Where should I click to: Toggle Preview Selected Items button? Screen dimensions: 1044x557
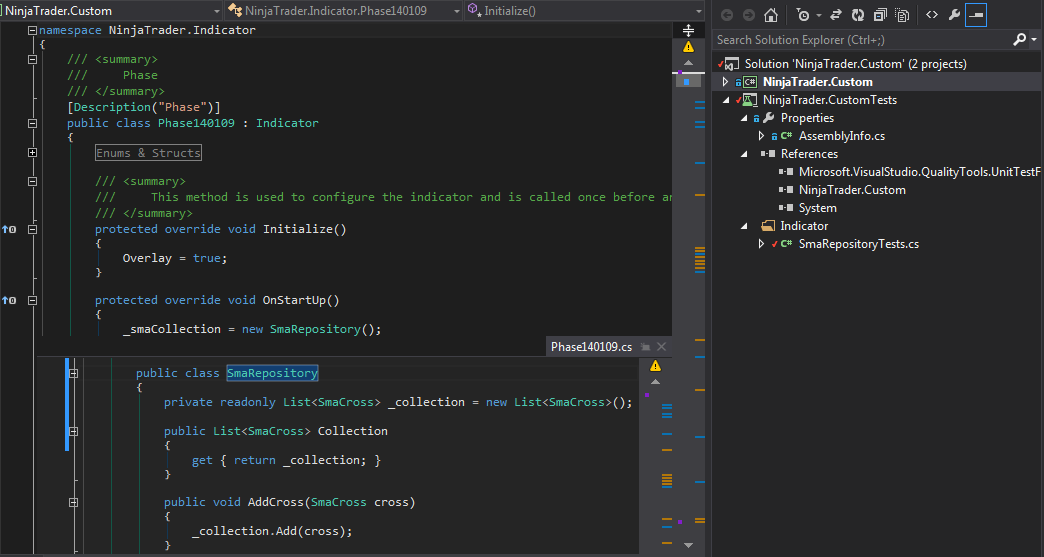[x=976, y=15]
